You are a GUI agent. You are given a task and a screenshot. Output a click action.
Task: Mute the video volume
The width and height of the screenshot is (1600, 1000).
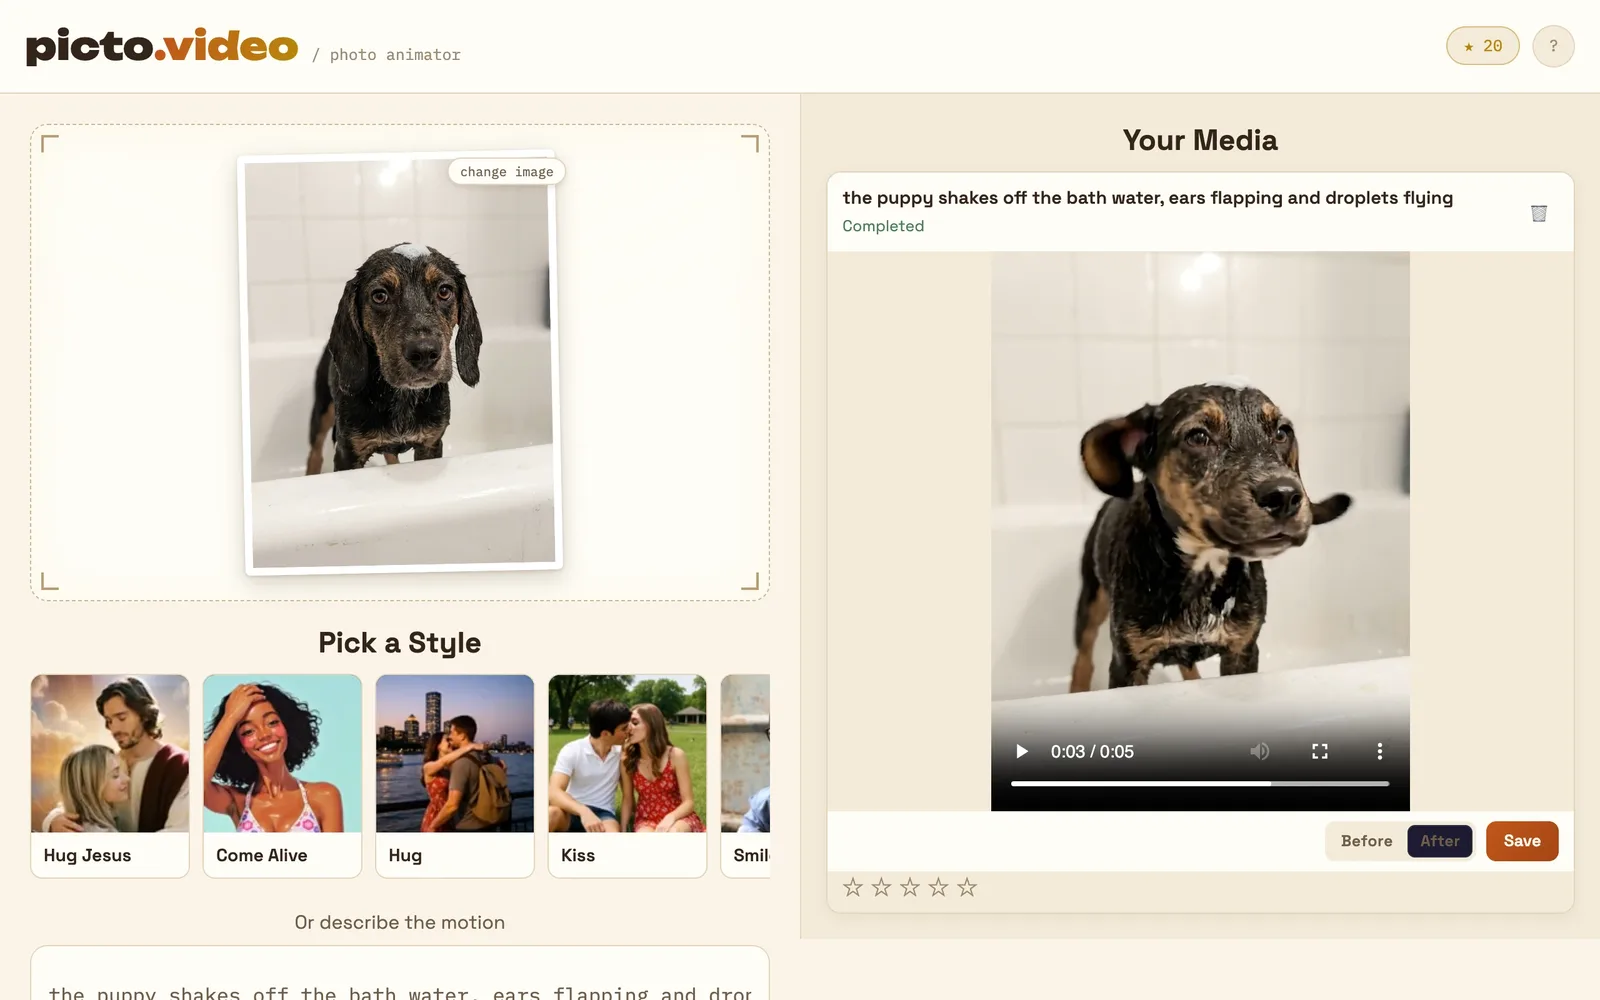pyautogui.click(x=1259, y=751)
